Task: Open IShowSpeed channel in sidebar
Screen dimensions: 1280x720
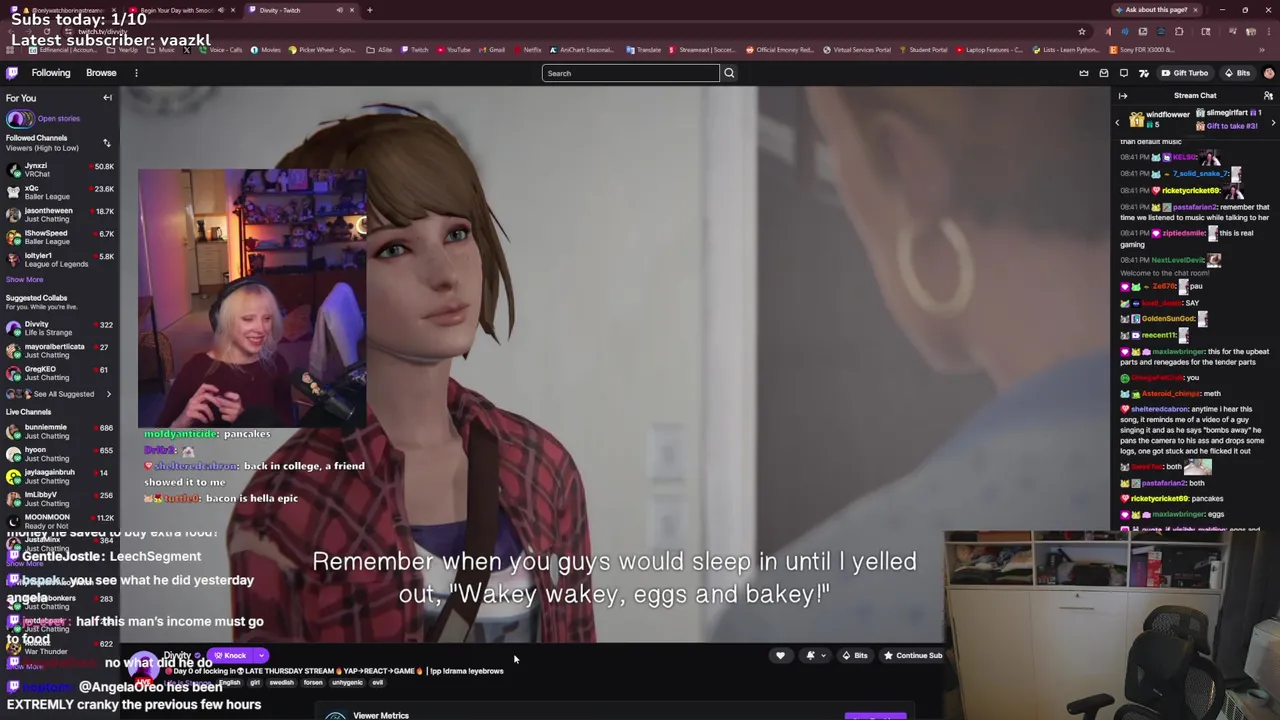Action: [x=60, y=237]
